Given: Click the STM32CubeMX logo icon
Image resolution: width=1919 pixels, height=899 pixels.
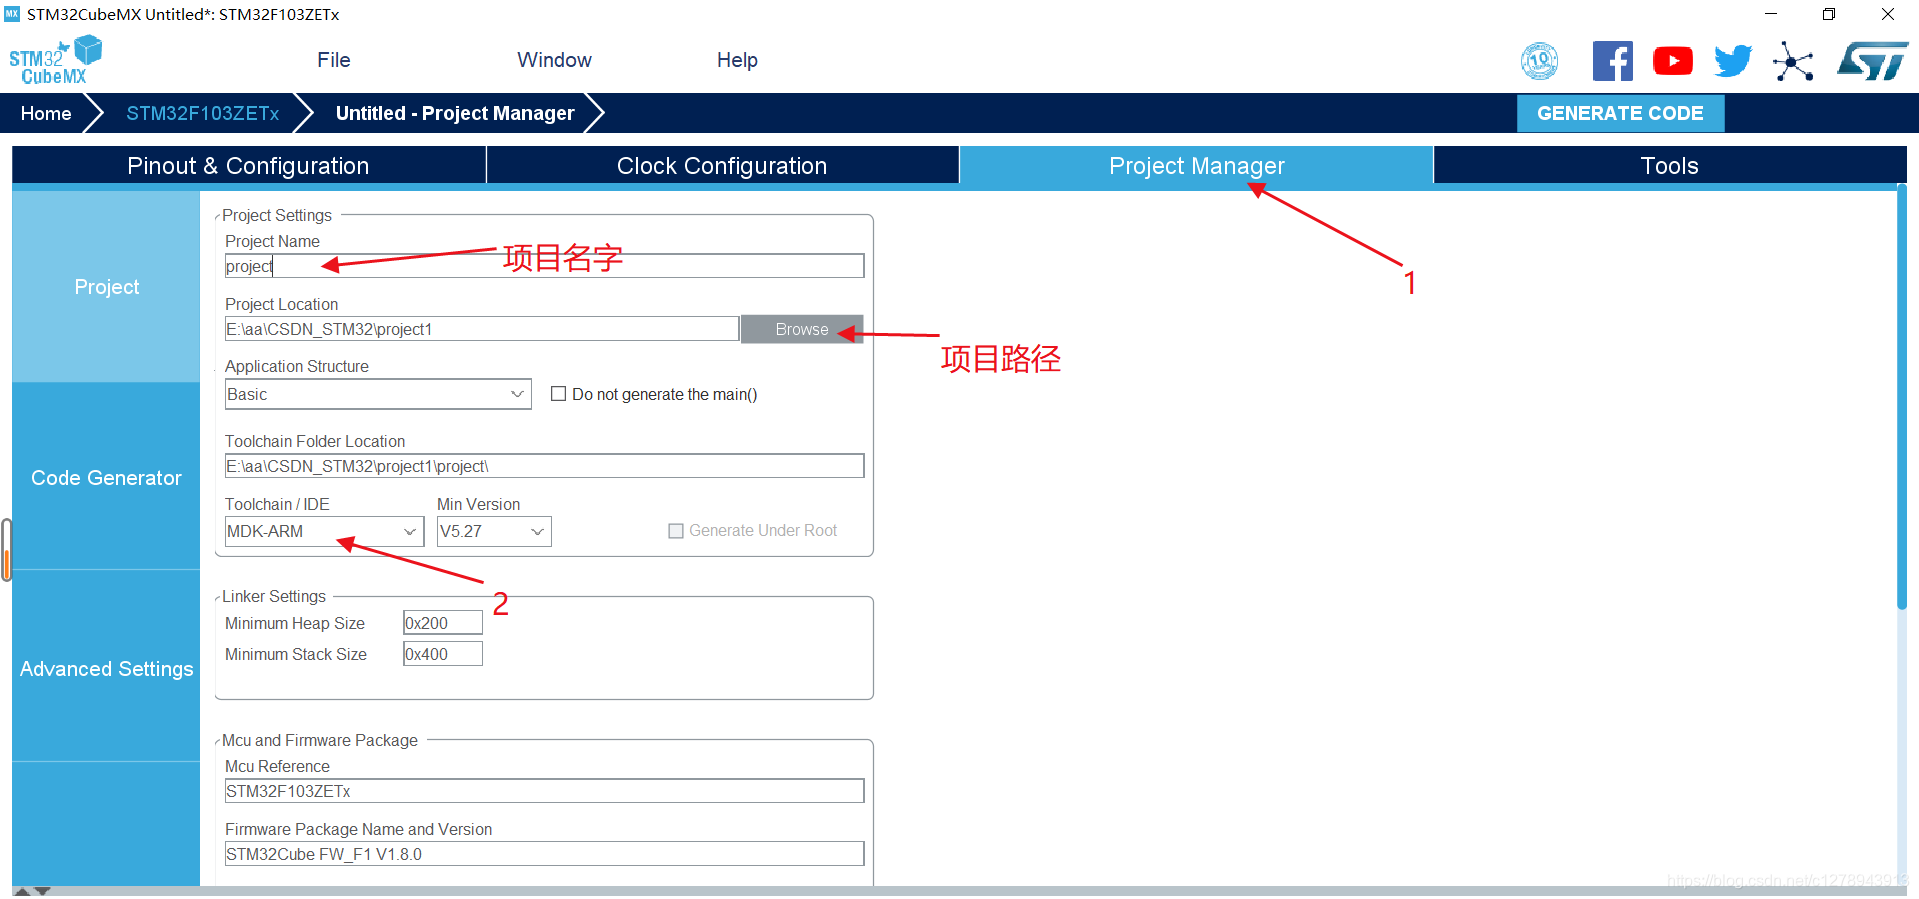Looking at the screenshot, I should (55, 61).
